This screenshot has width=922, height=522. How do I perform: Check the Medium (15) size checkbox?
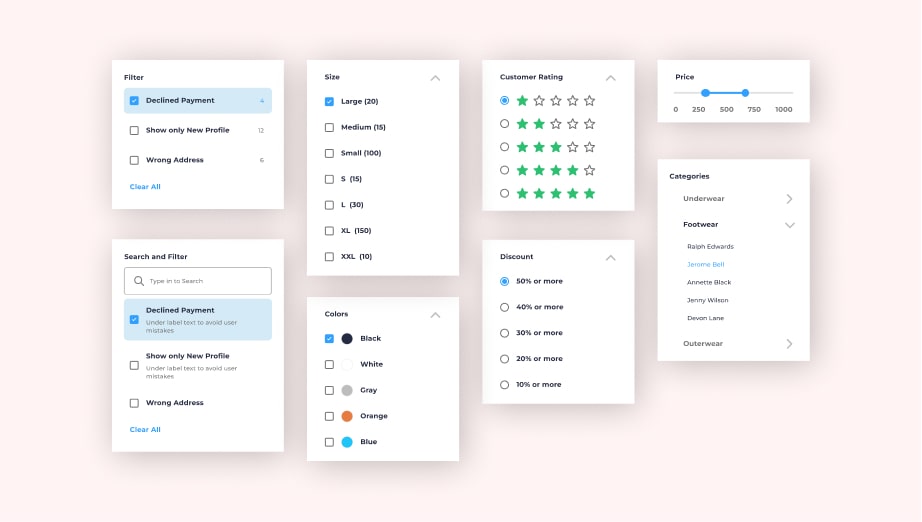329,128
